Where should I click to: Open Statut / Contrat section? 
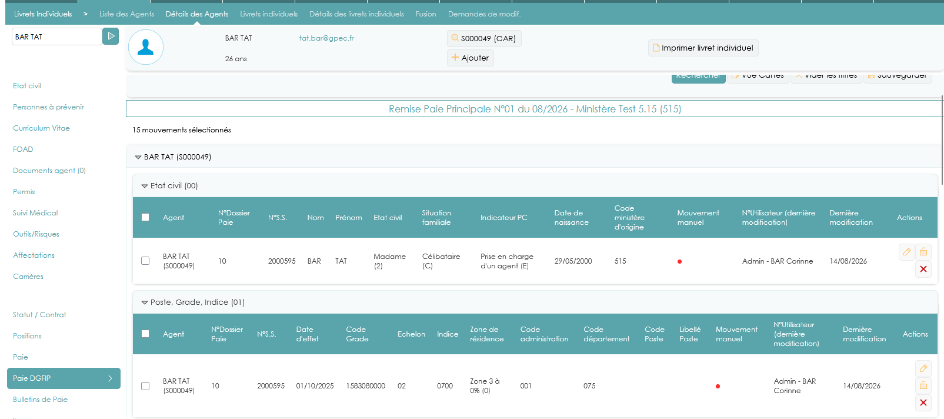point(39,314)
